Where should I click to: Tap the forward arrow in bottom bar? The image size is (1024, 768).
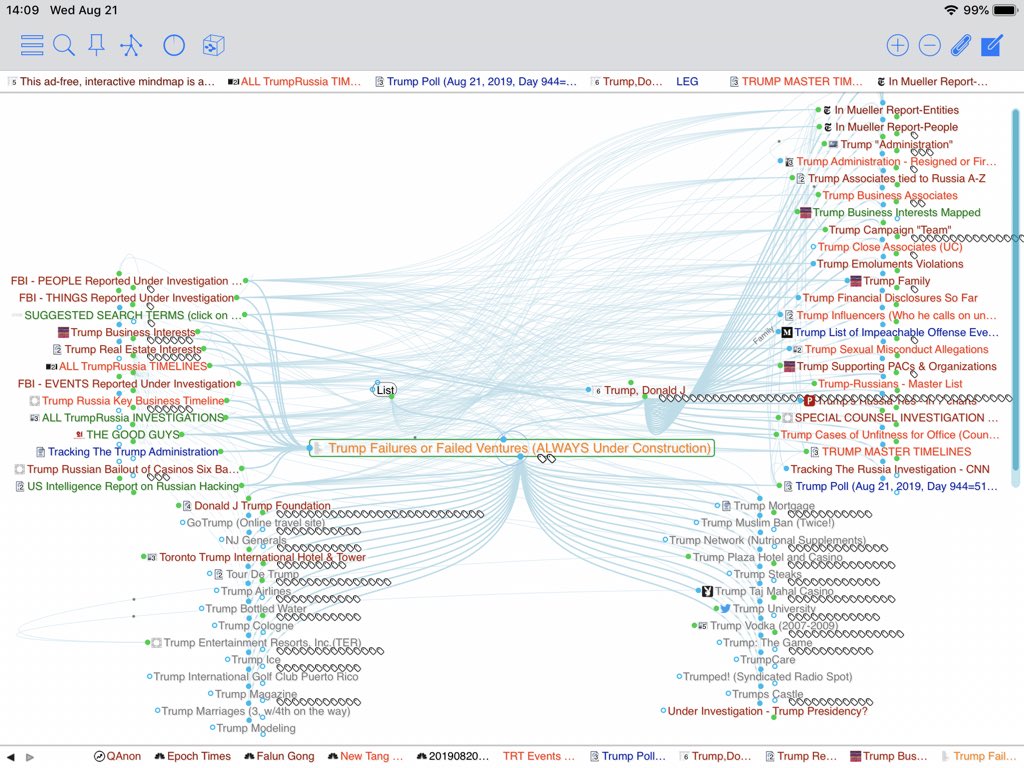29,757
